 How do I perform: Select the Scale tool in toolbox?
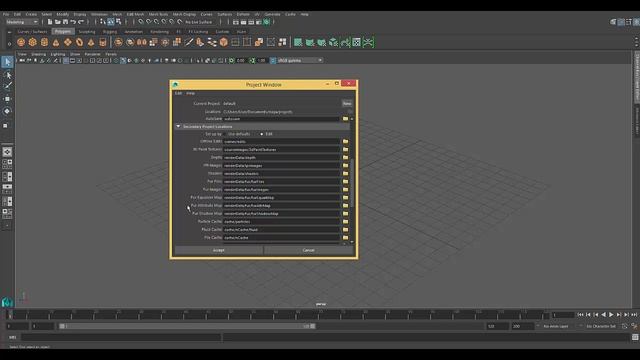click(6, 125)
